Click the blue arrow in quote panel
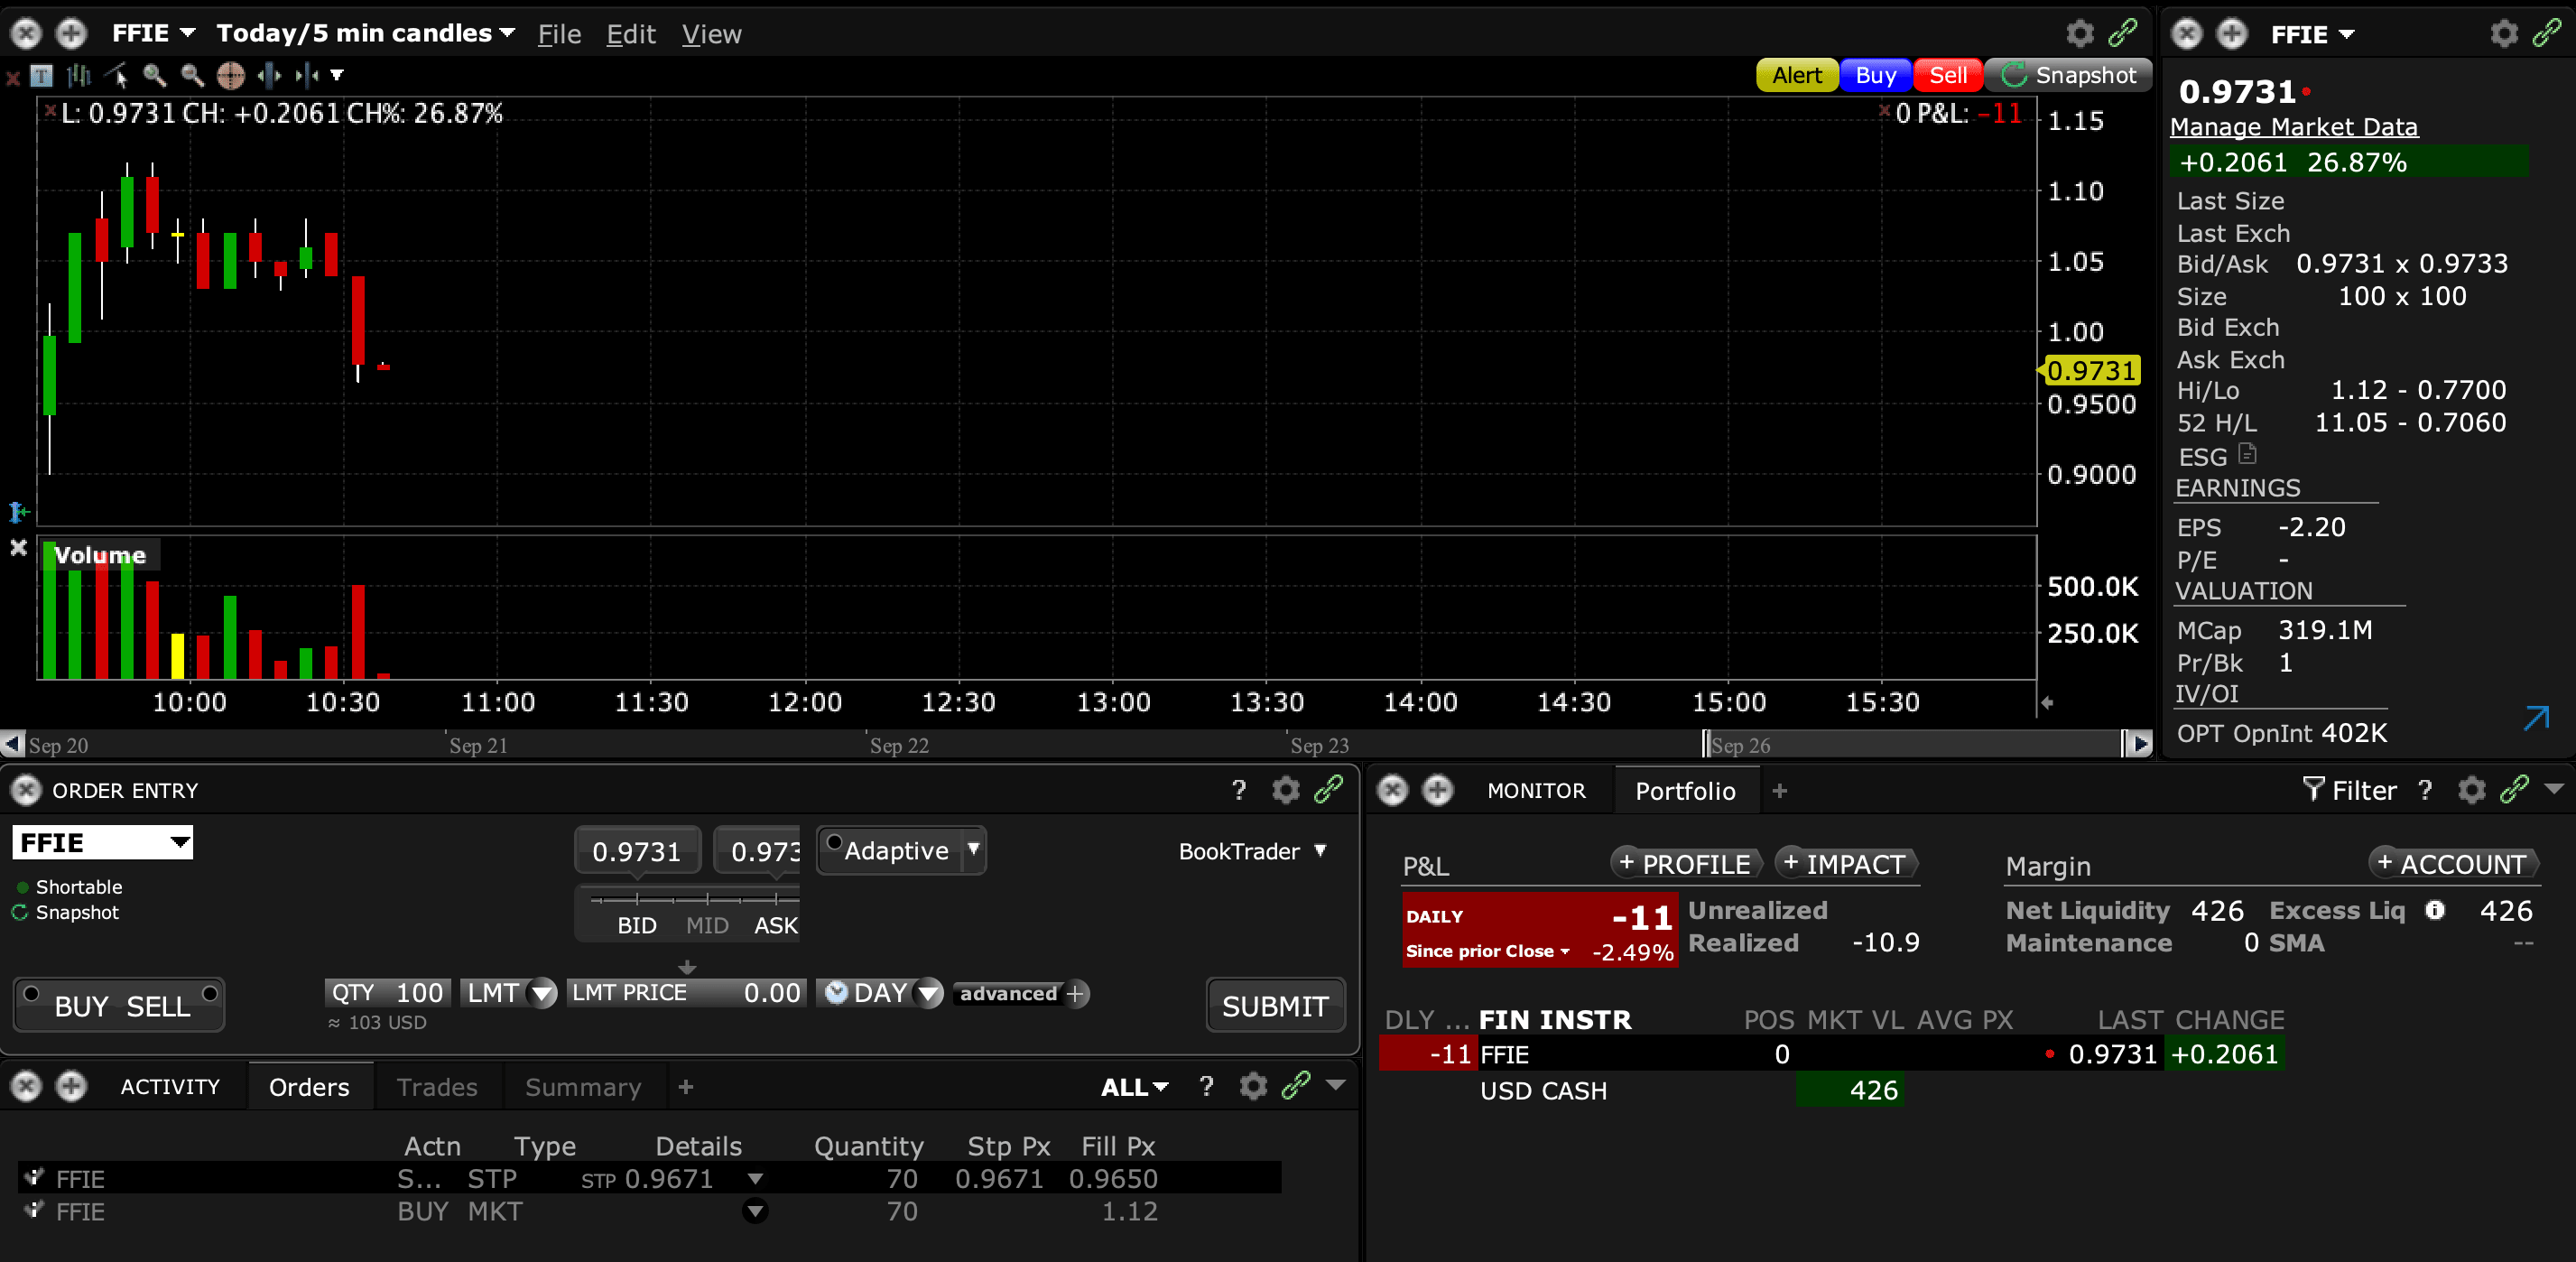Image resolution: width=2576 pixels, height=1262 pixels. [2536, 718]
